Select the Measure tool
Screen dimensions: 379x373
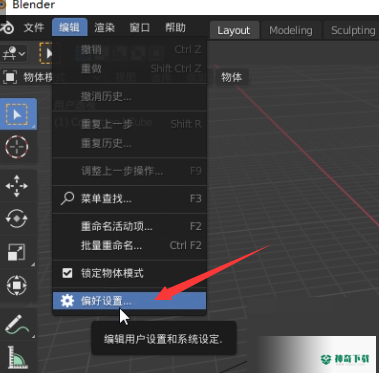[x=19, y=358]
